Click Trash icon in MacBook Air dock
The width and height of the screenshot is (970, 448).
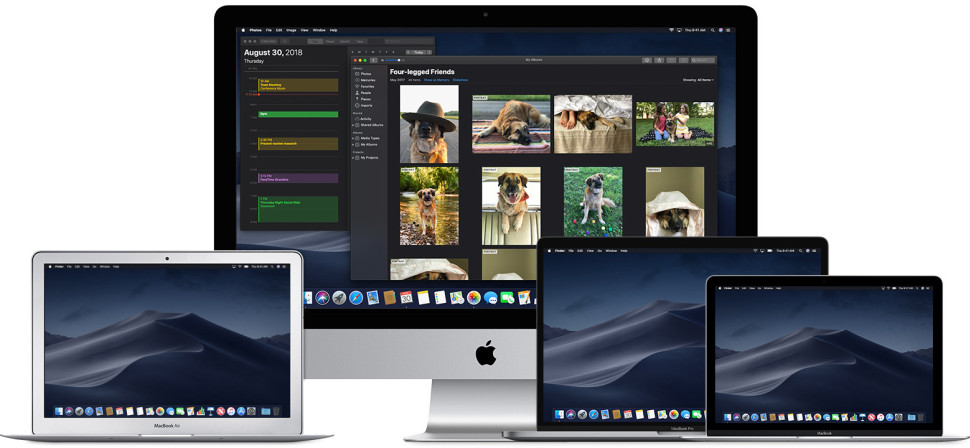(x=276, y=411)
